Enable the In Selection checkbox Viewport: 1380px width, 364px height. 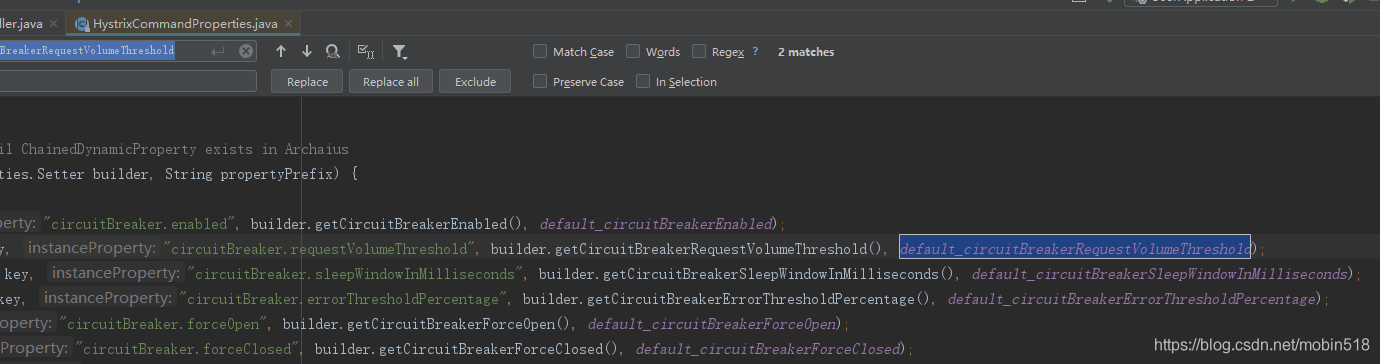pyautogui.click(x=643, y=81)
